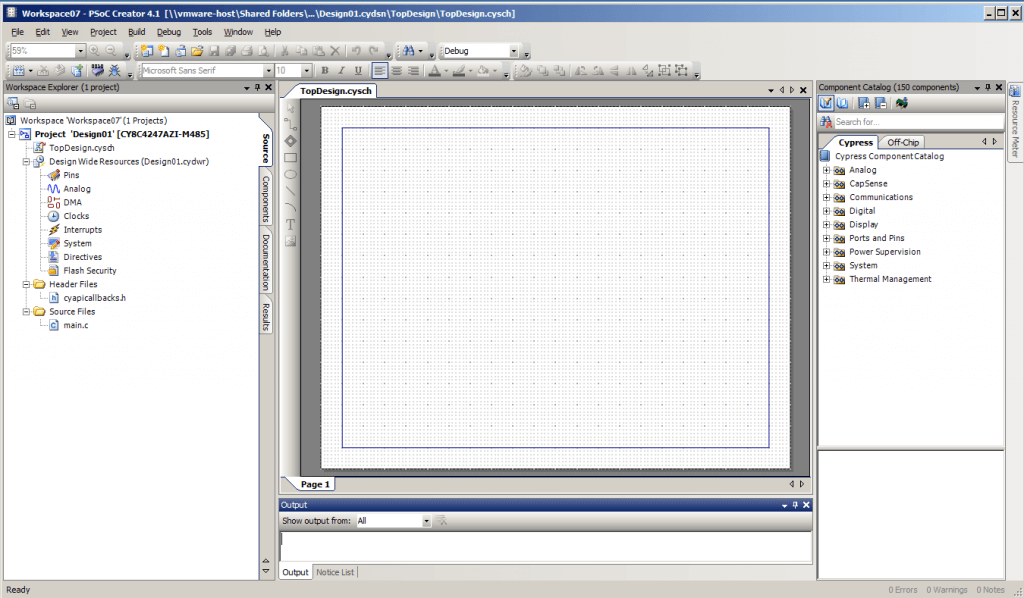The height and width of the screenshot is (598, 1024).
Task: Open the line color pen swatch
Action: click(x=459, y=71)
